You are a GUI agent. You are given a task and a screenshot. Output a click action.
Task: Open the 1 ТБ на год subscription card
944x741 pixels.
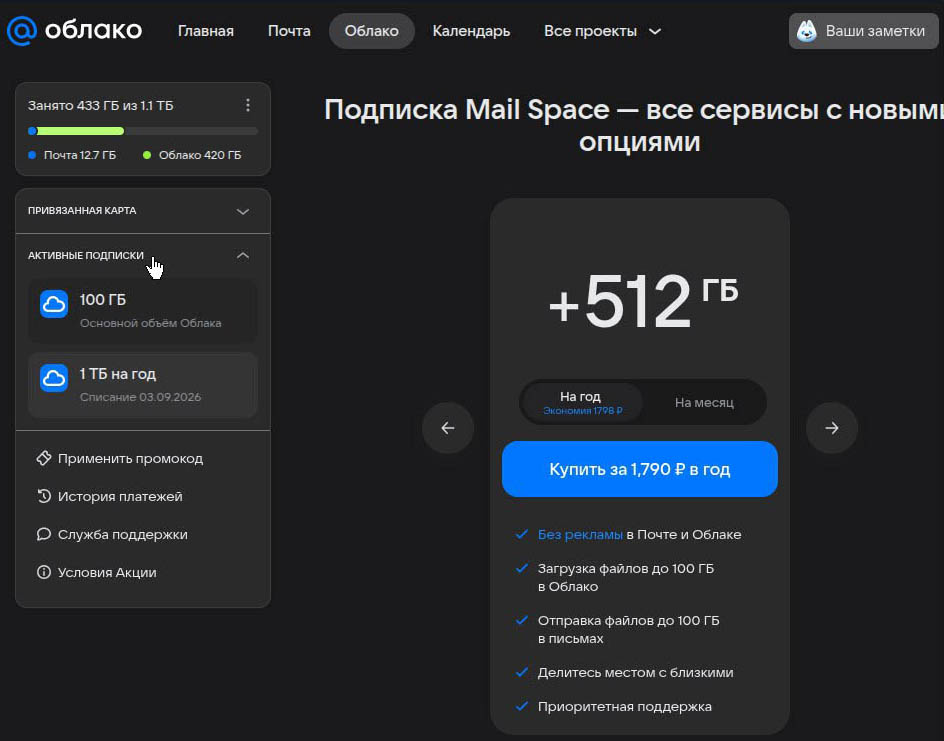coord(143,385)
